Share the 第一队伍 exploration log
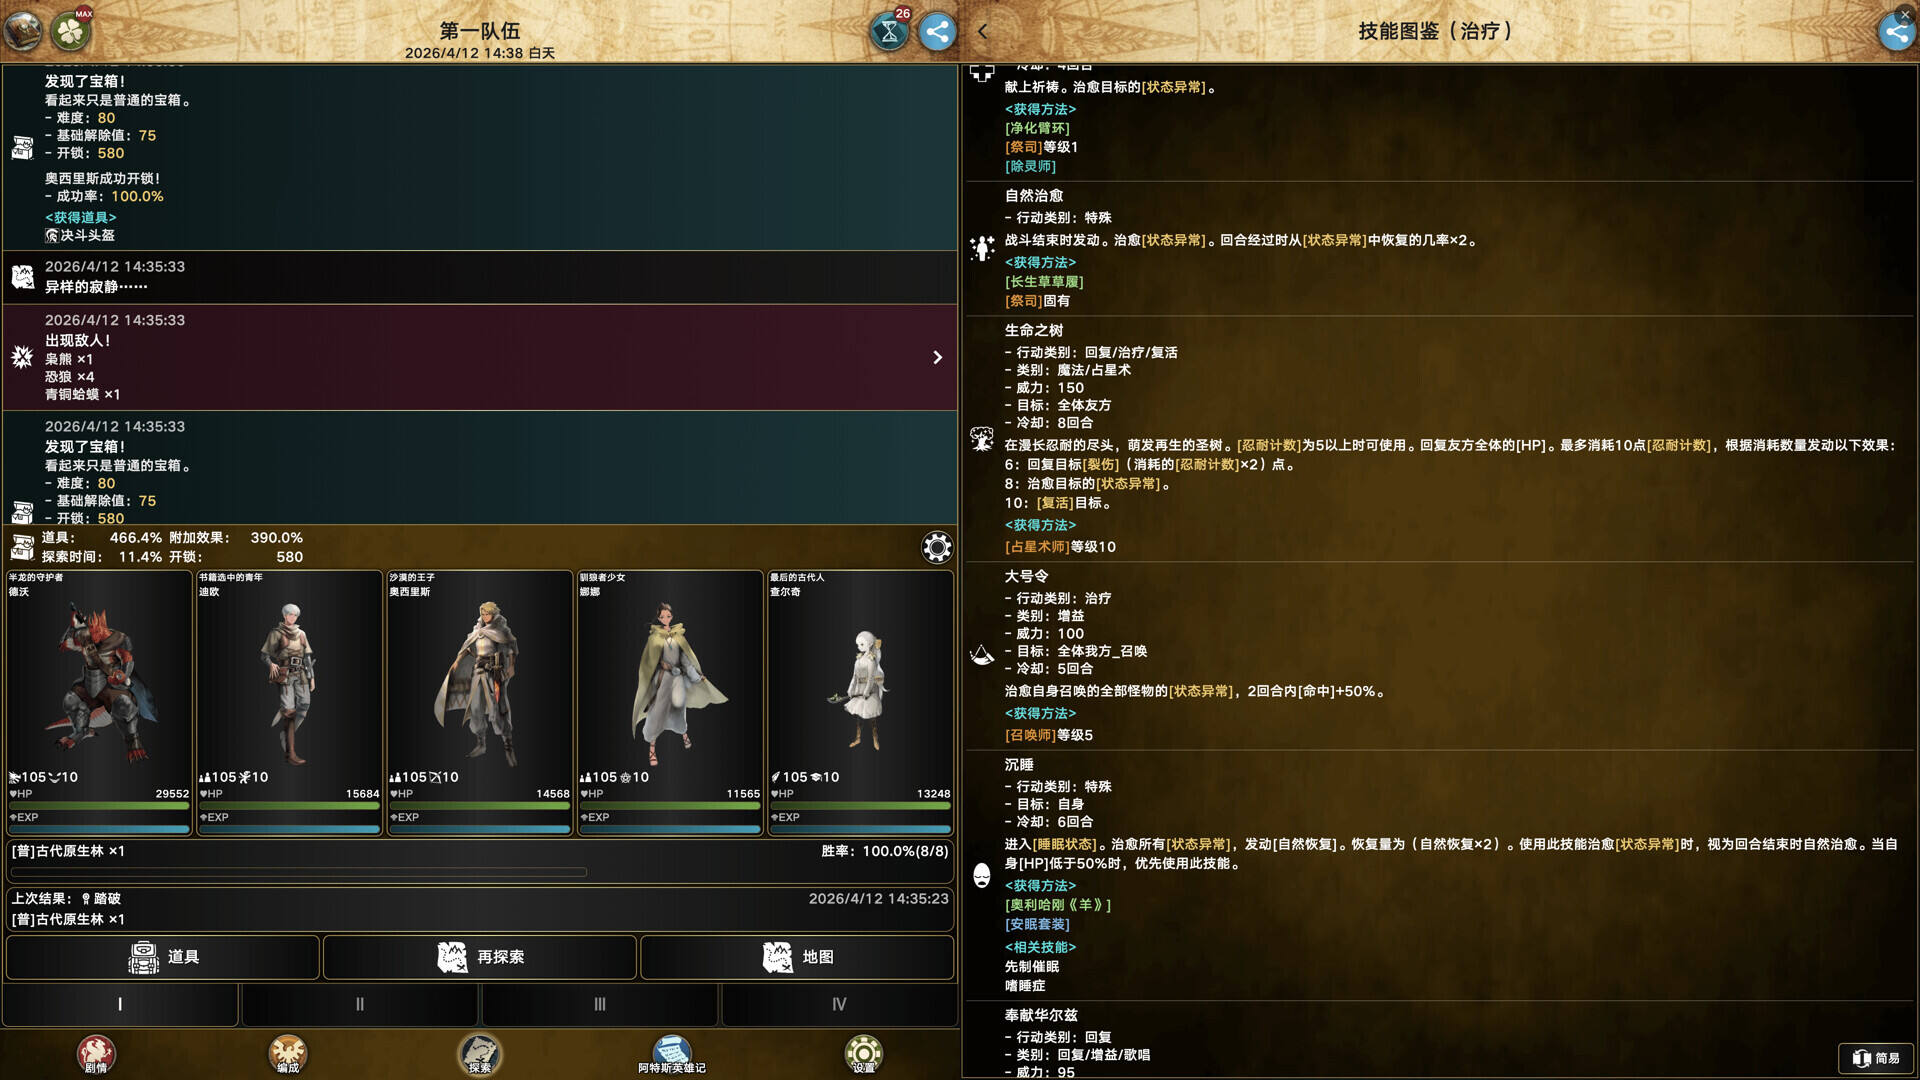Screen dimensions: 1920x1080 [937, 31]
